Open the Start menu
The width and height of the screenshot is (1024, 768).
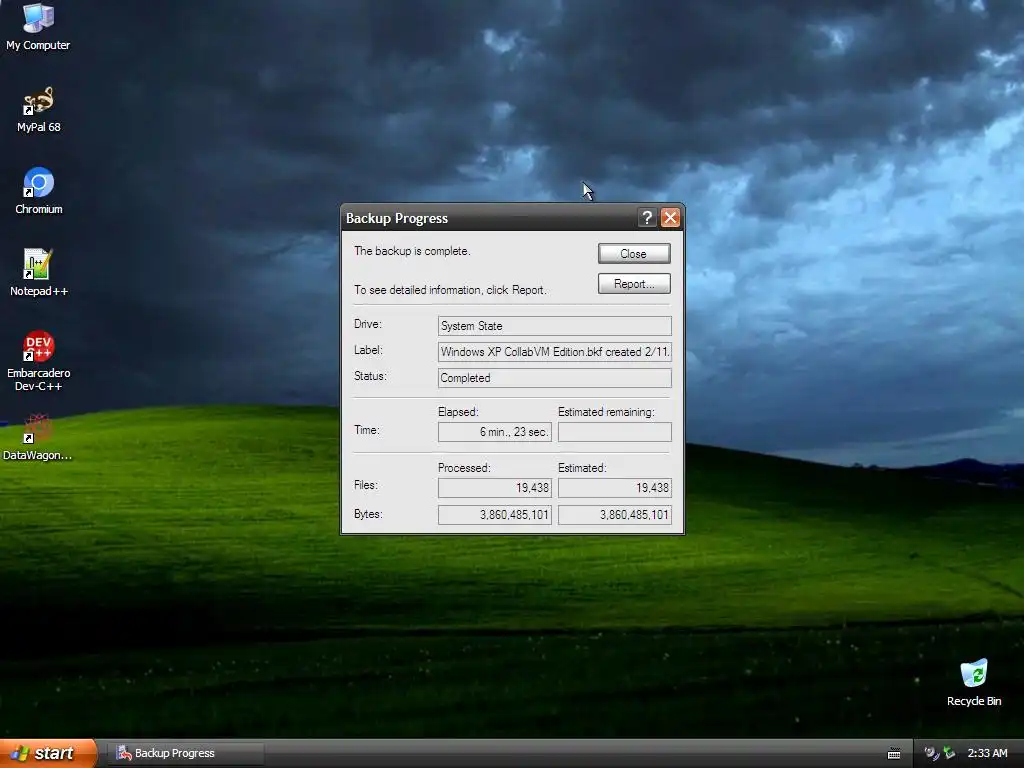click(x=48, y=753)
